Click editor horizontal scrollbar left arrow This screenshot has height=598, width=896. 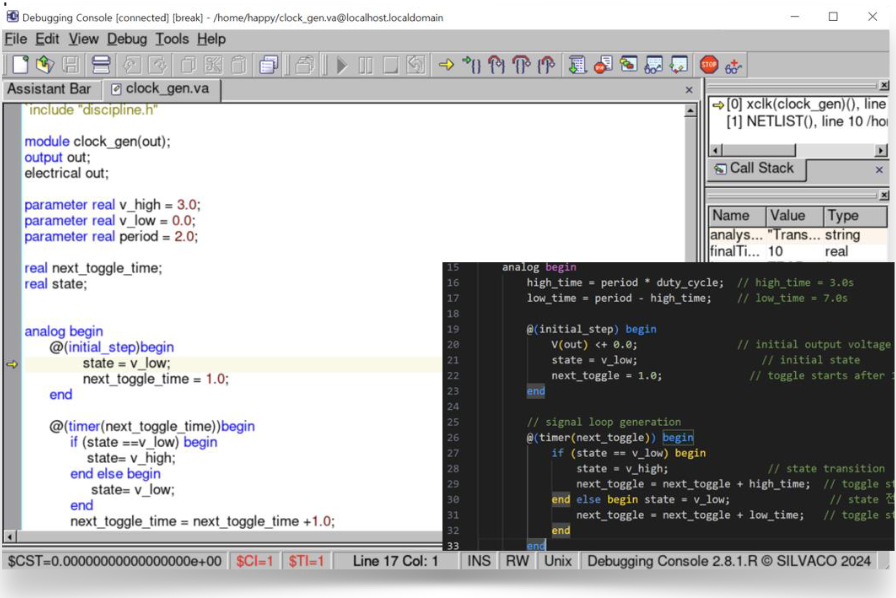[10, 537]
